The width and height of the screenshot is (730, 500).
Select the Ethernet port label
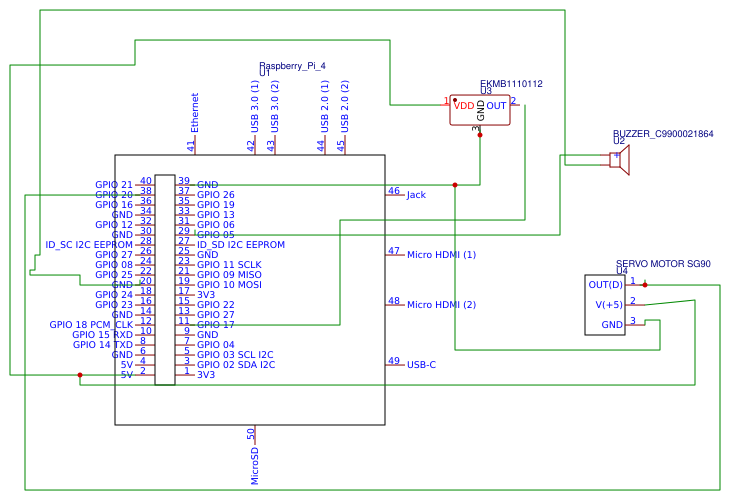[x=195, y=113]
